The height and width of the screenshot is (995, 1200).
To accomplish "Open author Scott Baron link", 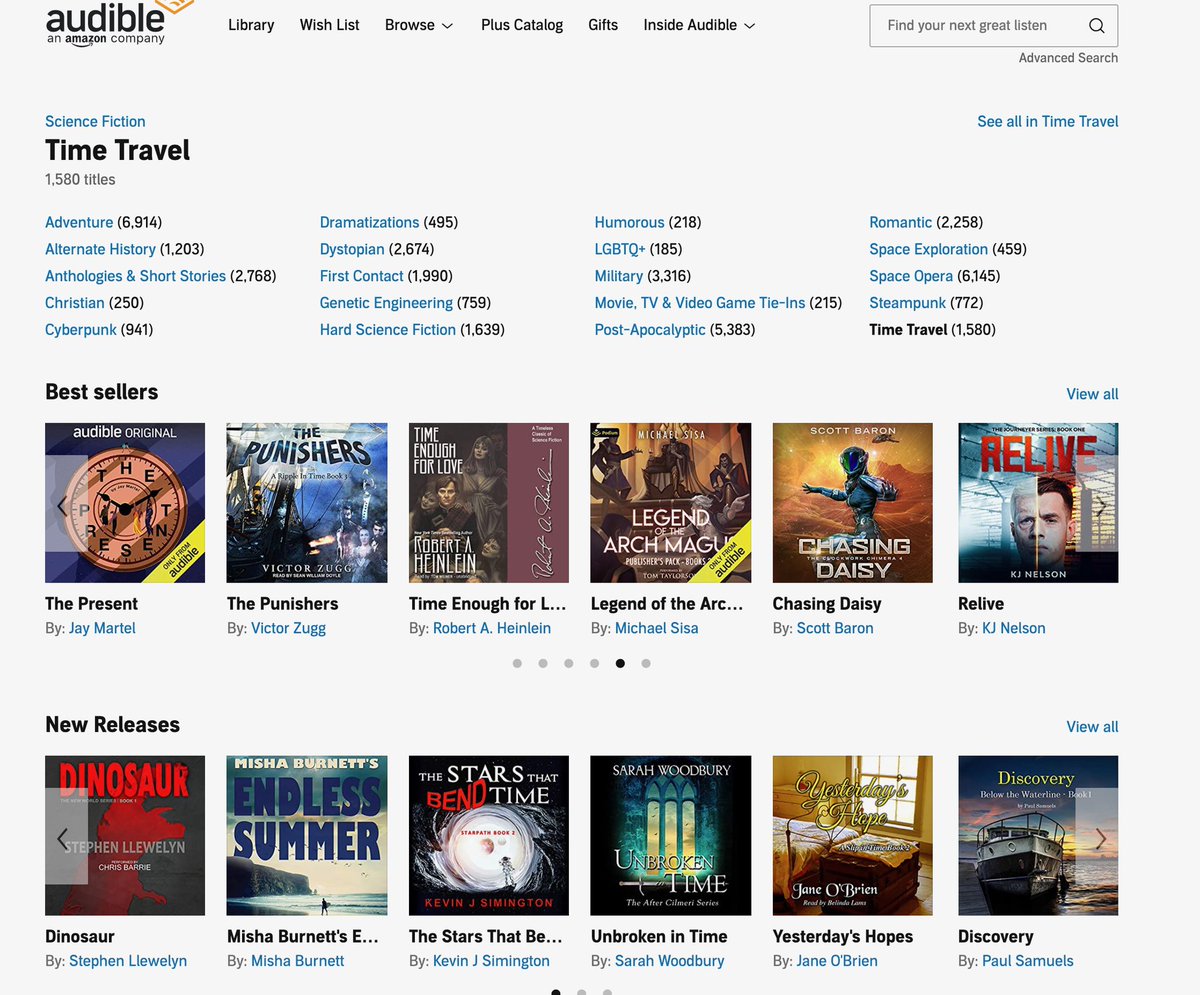I will [x=835, y=628].
